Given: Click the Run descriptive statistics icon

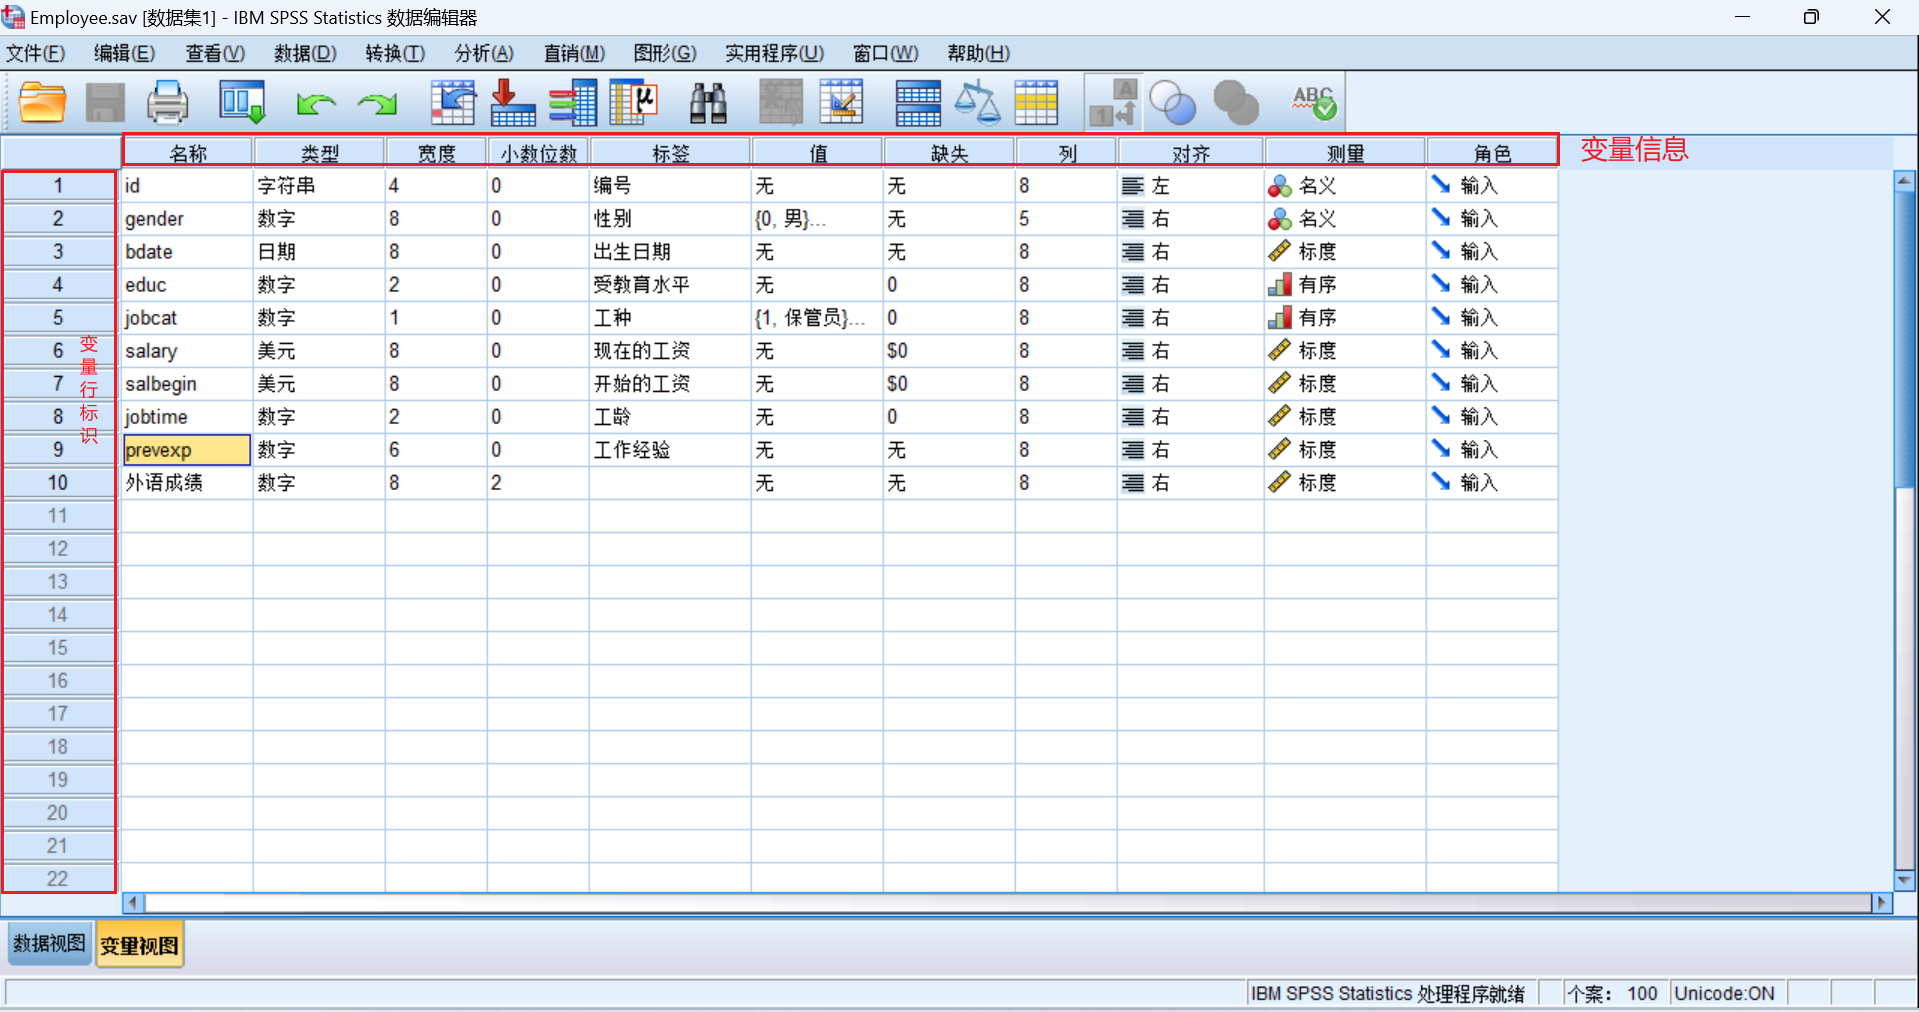Looking at the screenshot, I should (x=634, y=103).
